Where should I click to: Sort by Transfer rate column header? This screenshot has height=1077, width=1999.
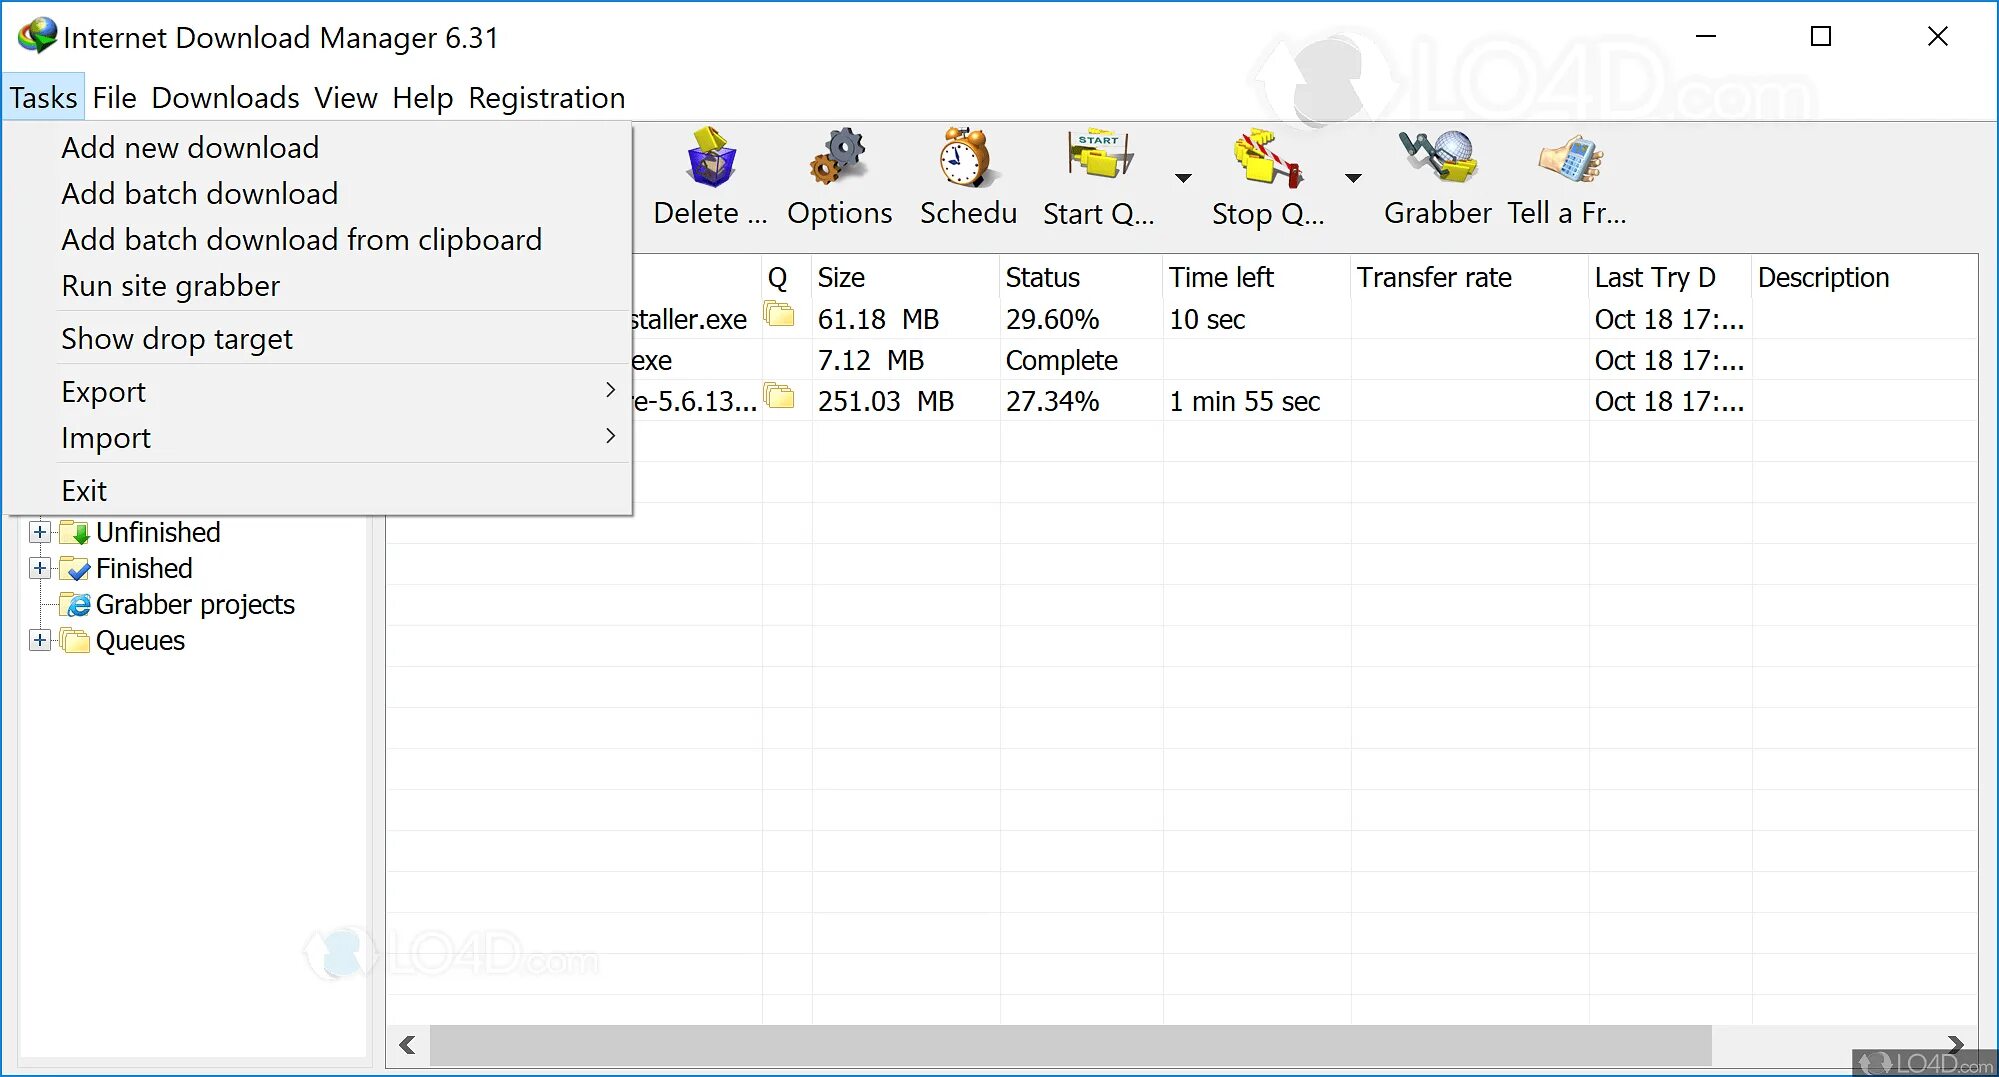tap(1469, 277)
